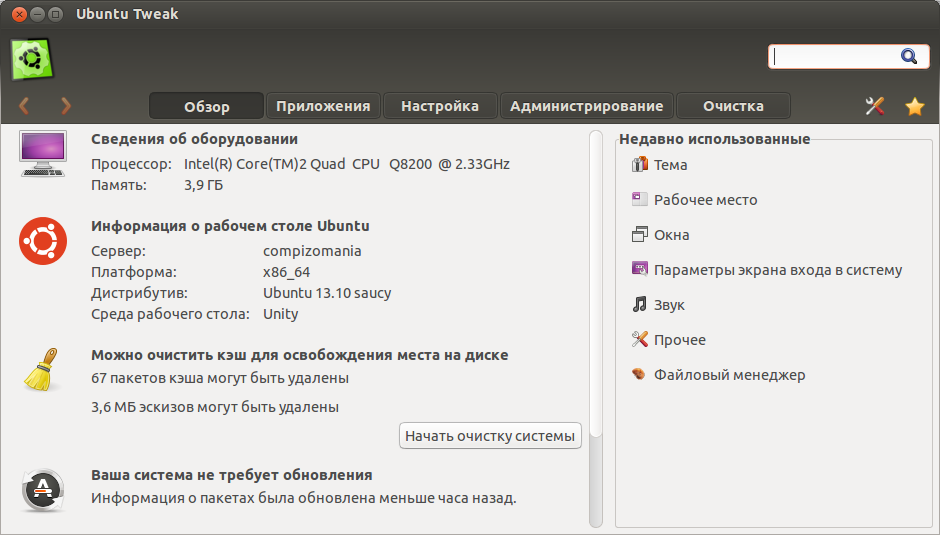
Task: Click Начать очистку системы button
Action: point(490,435)
